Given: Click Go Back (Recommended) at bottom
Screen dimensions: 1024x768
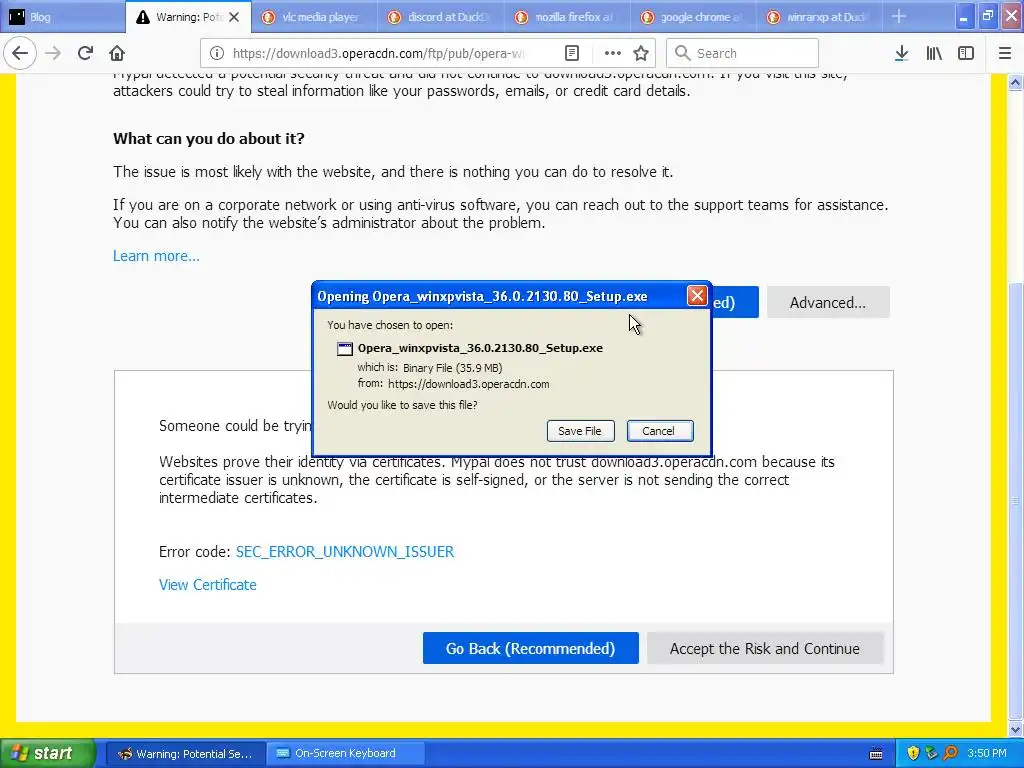Looking at the screenshot, I should 530,648.
